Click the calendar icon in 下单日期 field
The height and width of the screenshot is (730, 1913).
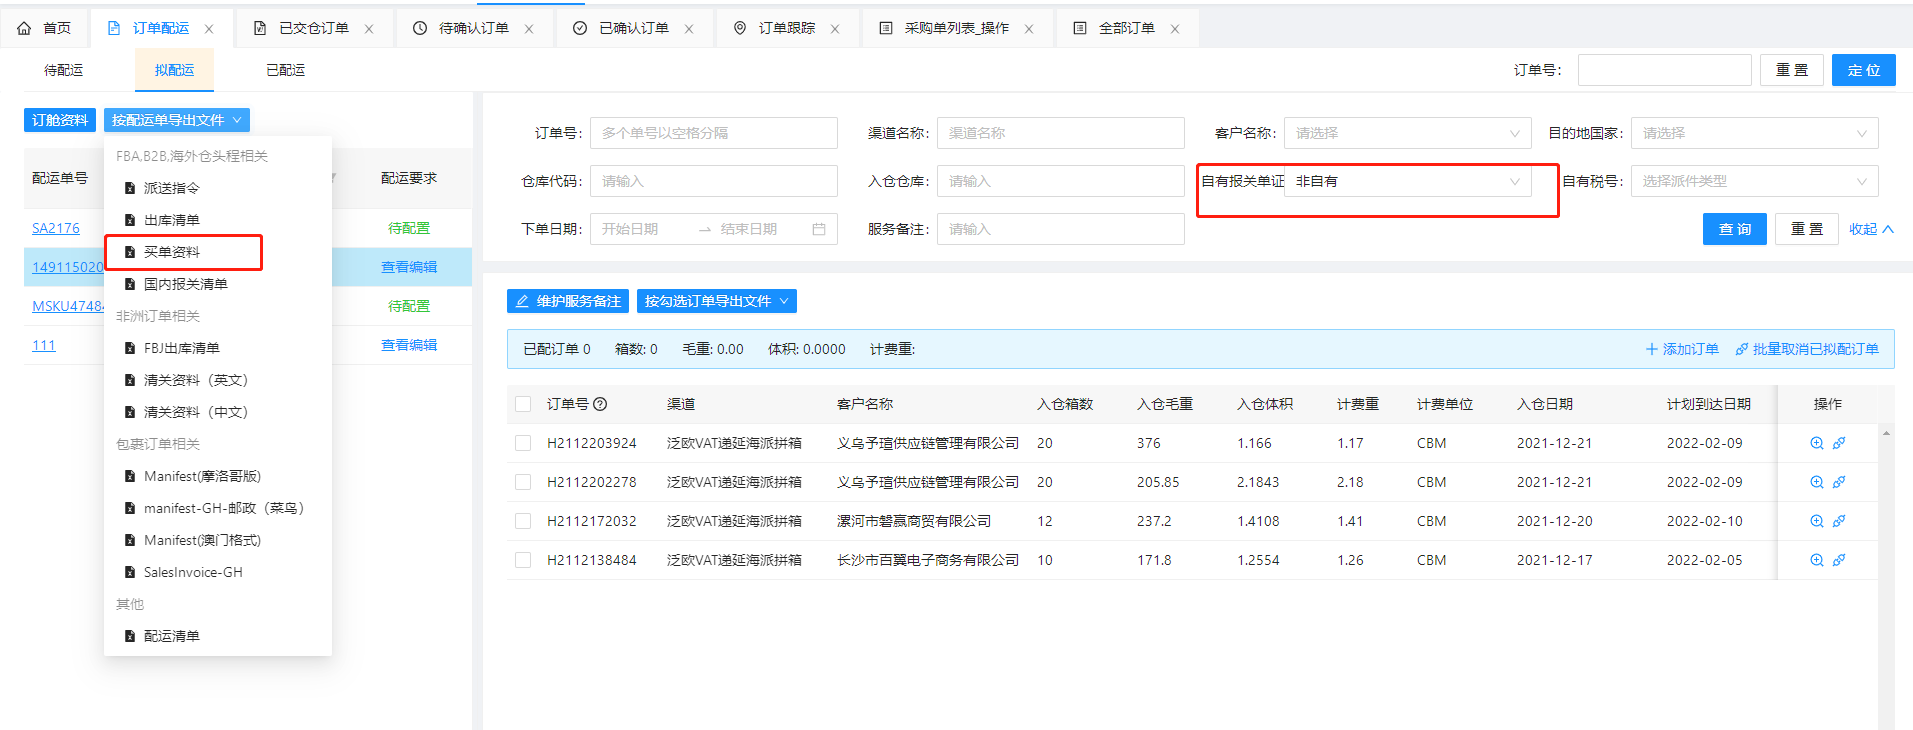click(819, 229)
